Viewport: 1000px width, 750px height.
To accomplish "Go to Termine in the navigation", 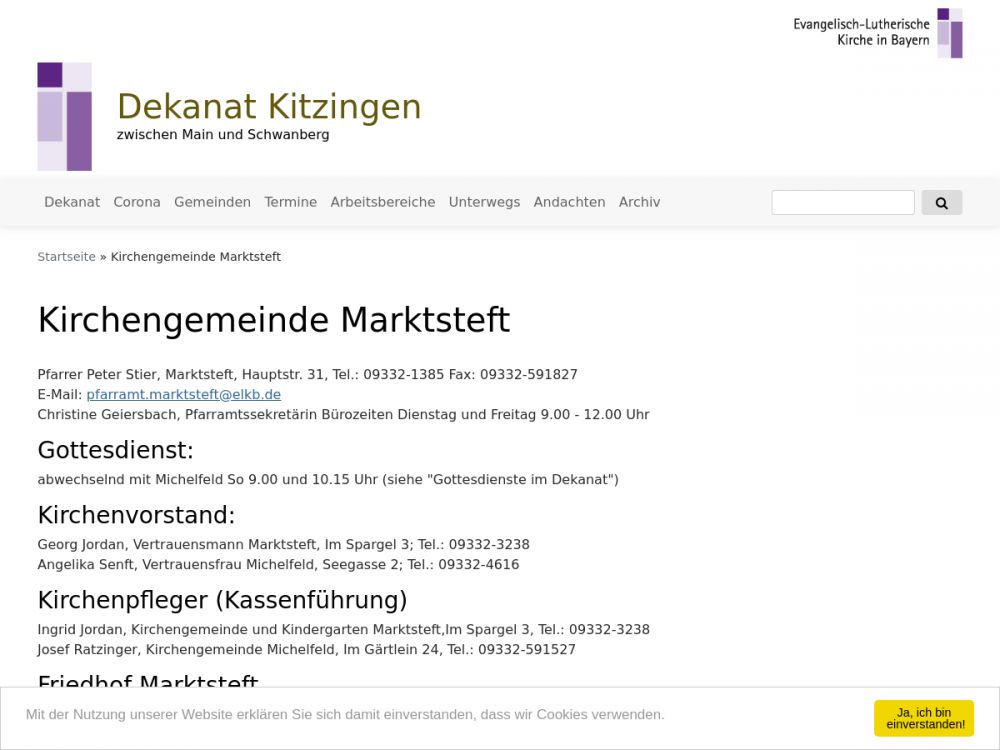I will click(290, 202).
